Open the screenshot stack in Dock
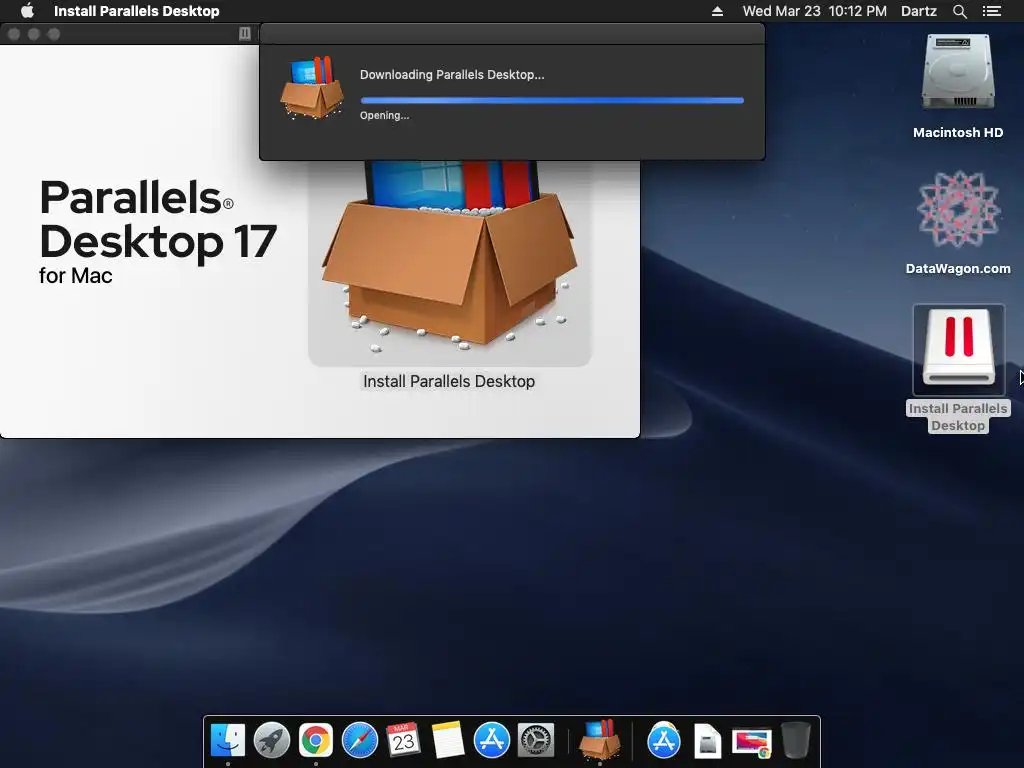 (752, 743)
